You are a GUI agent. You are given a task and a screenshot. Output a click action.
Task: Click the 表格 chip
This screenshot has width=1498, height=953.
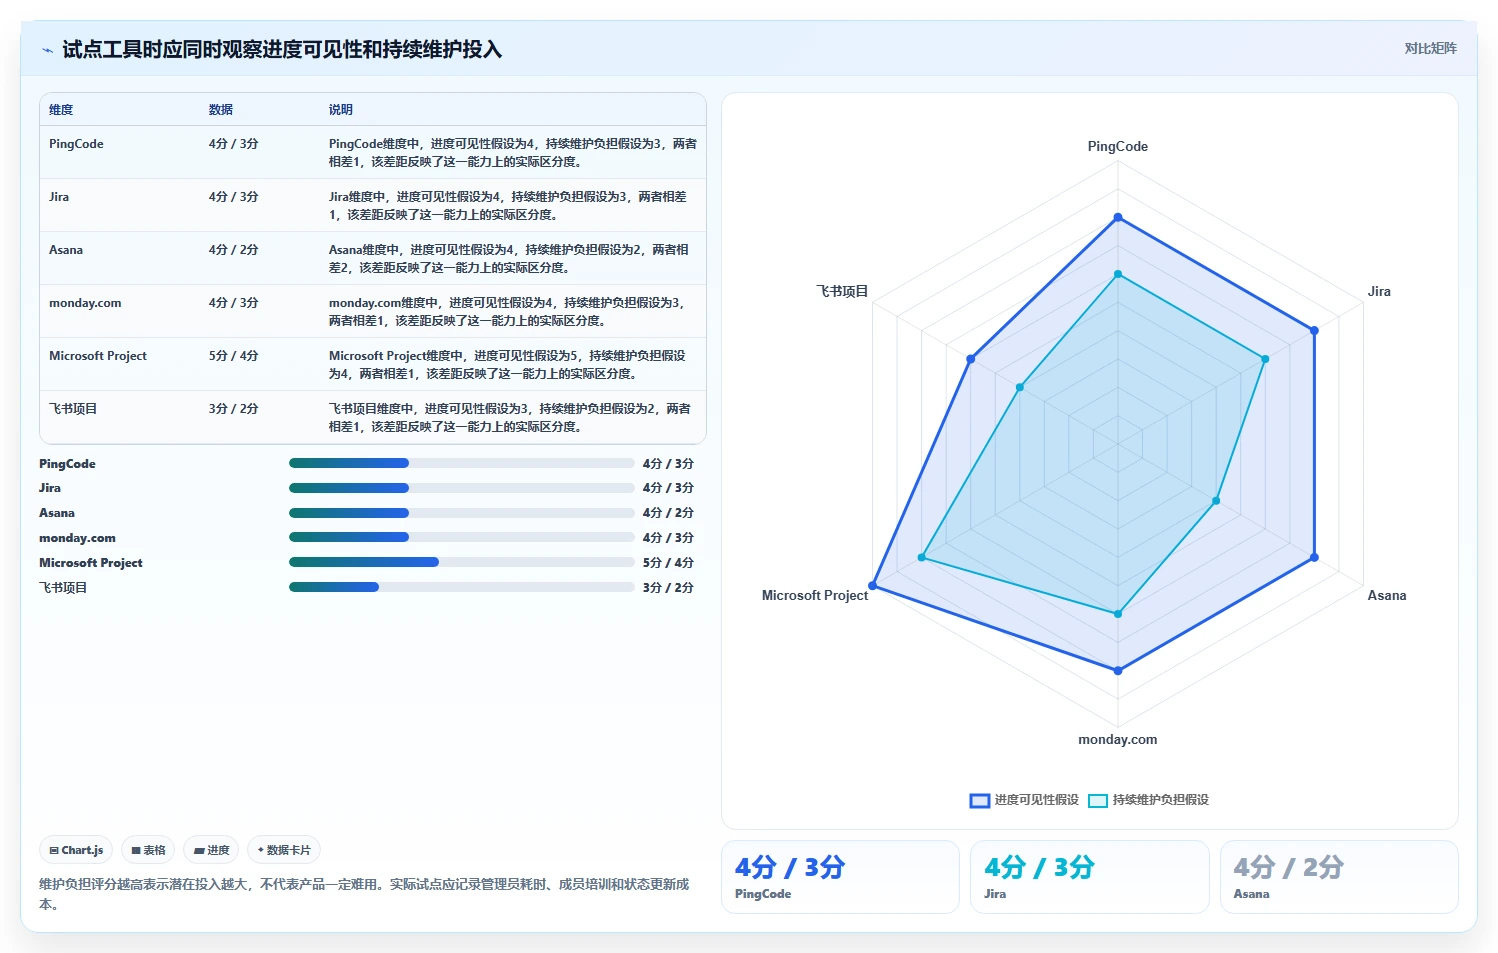coord(148,850)
